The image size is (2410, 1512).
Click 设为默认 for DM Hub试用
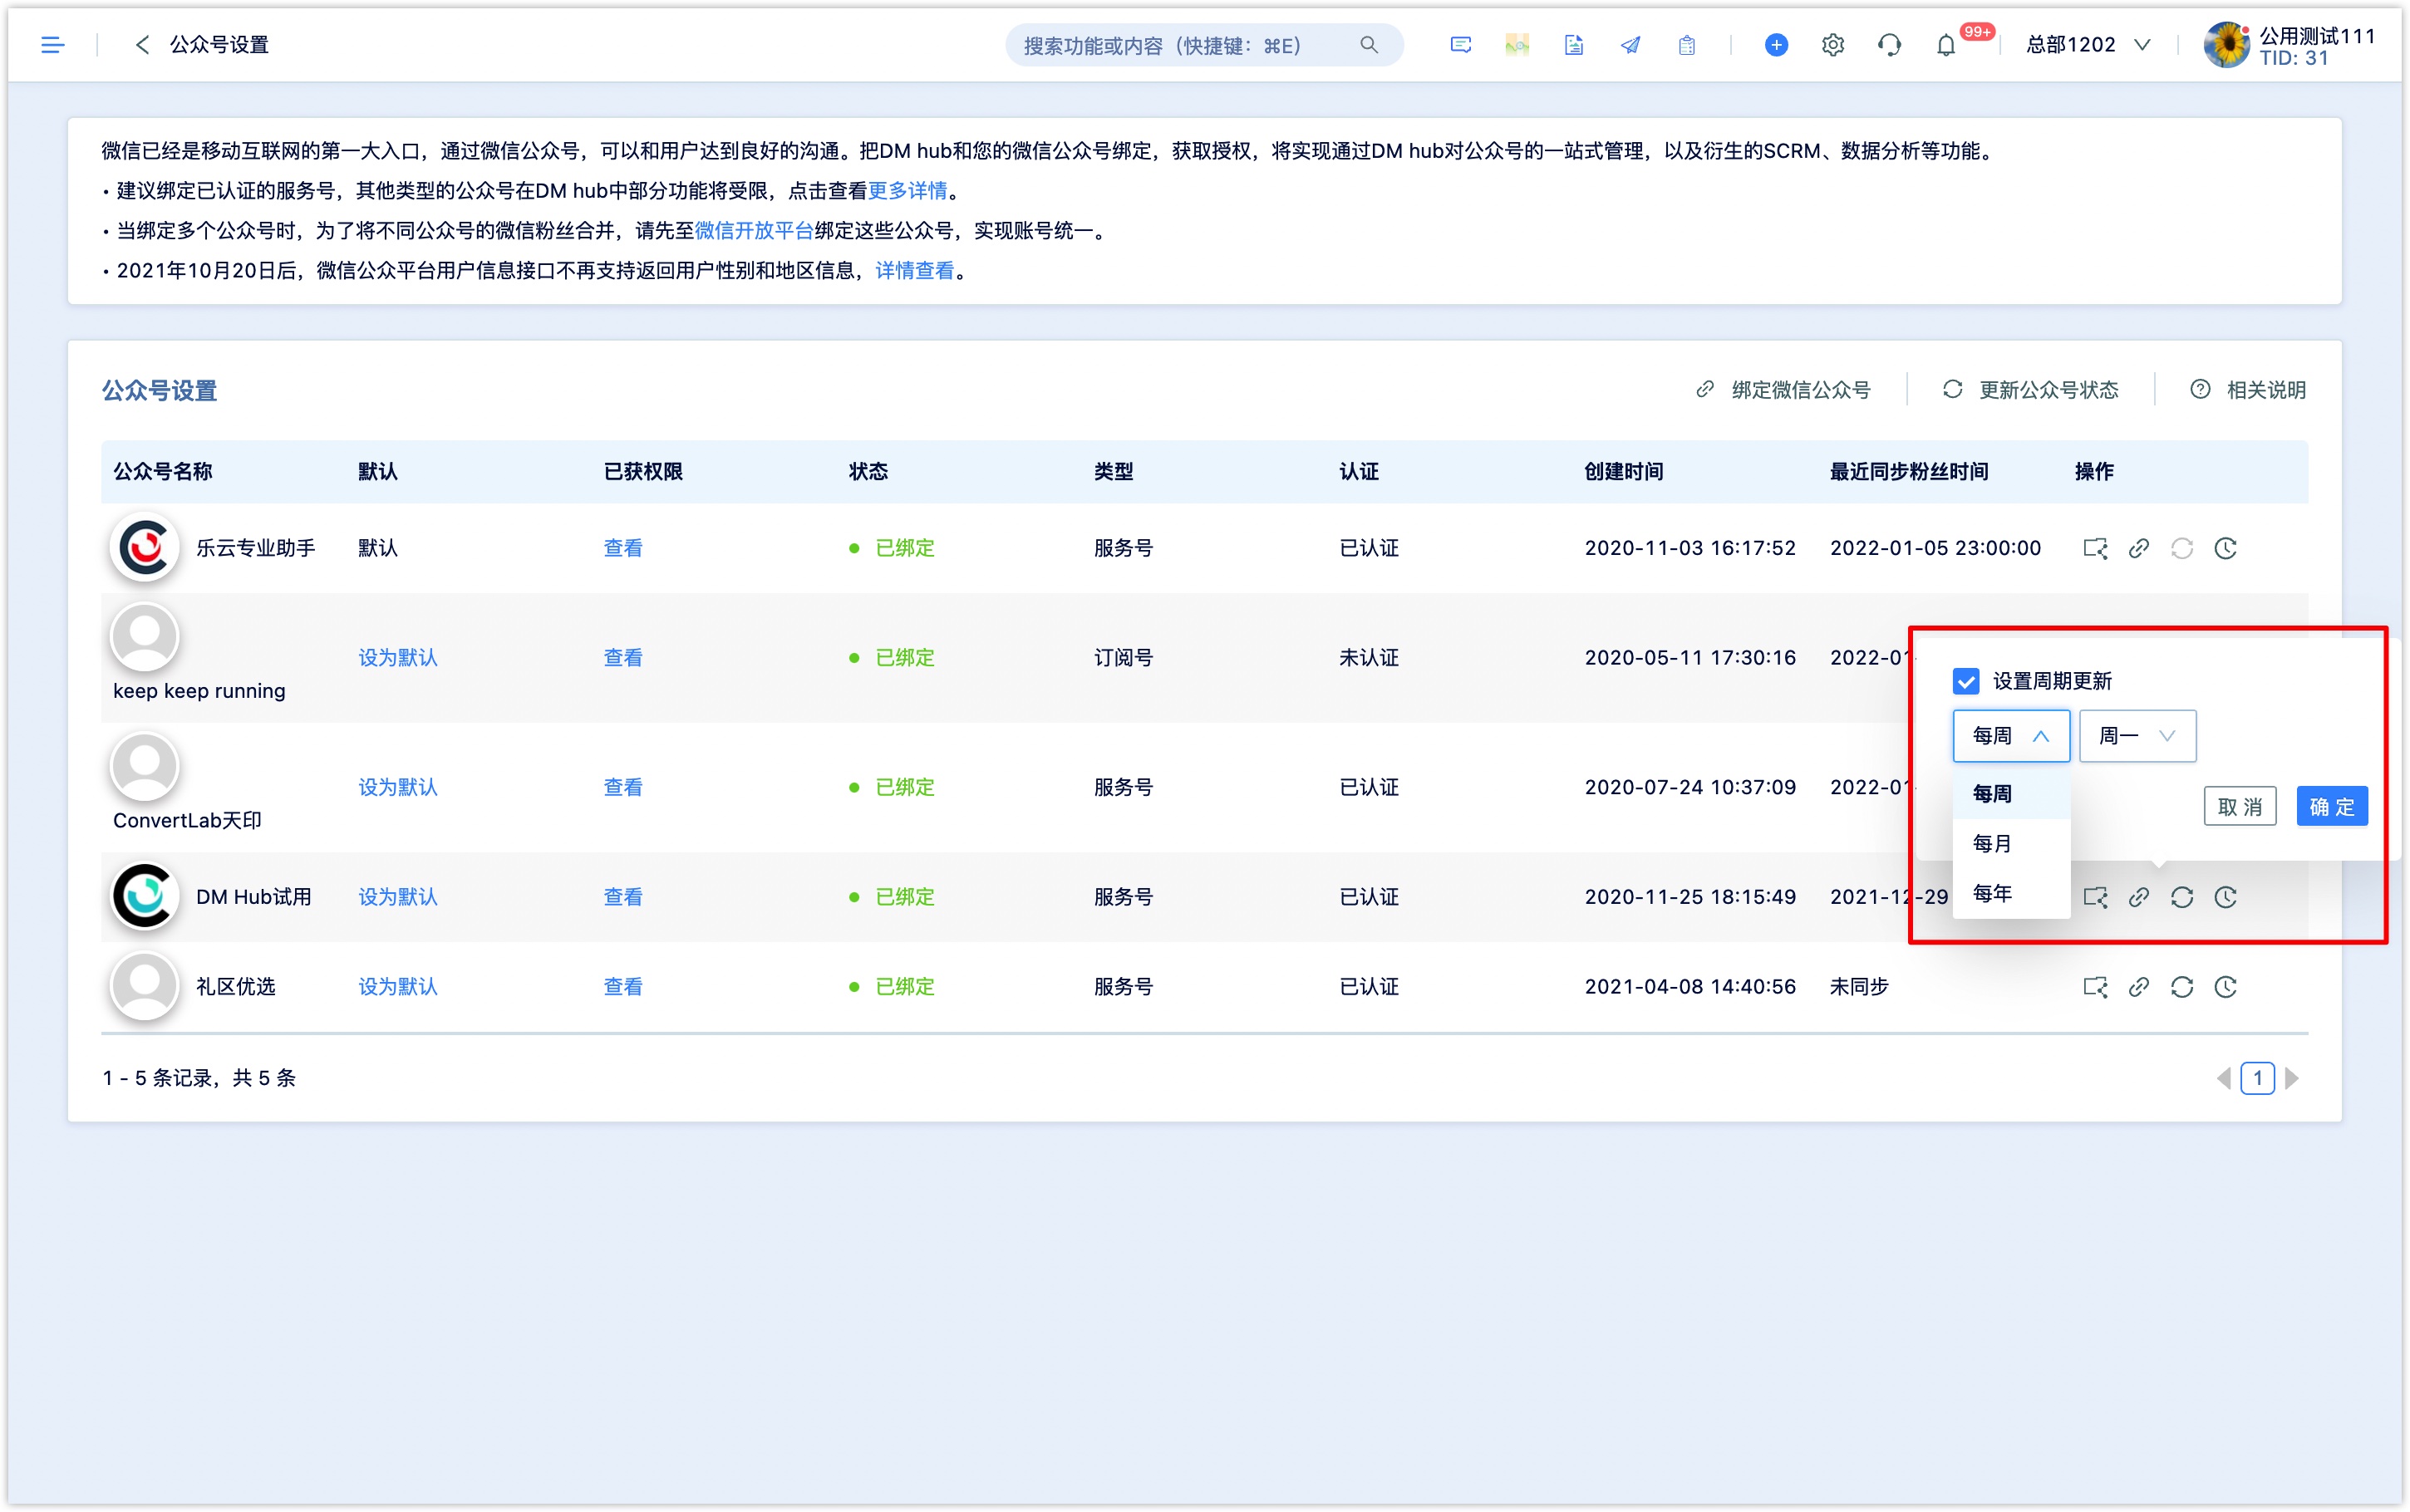tap(398, 897)
